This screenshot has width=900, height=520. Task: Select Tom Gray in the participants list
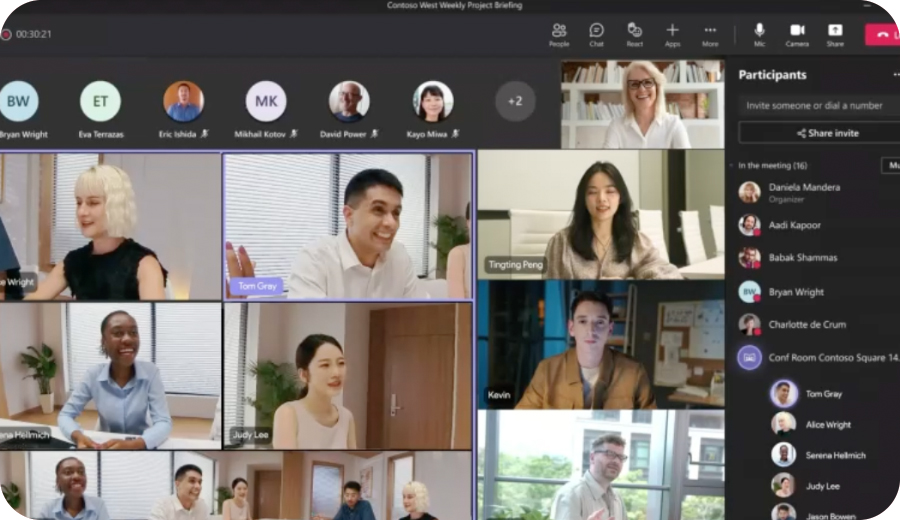822,394
